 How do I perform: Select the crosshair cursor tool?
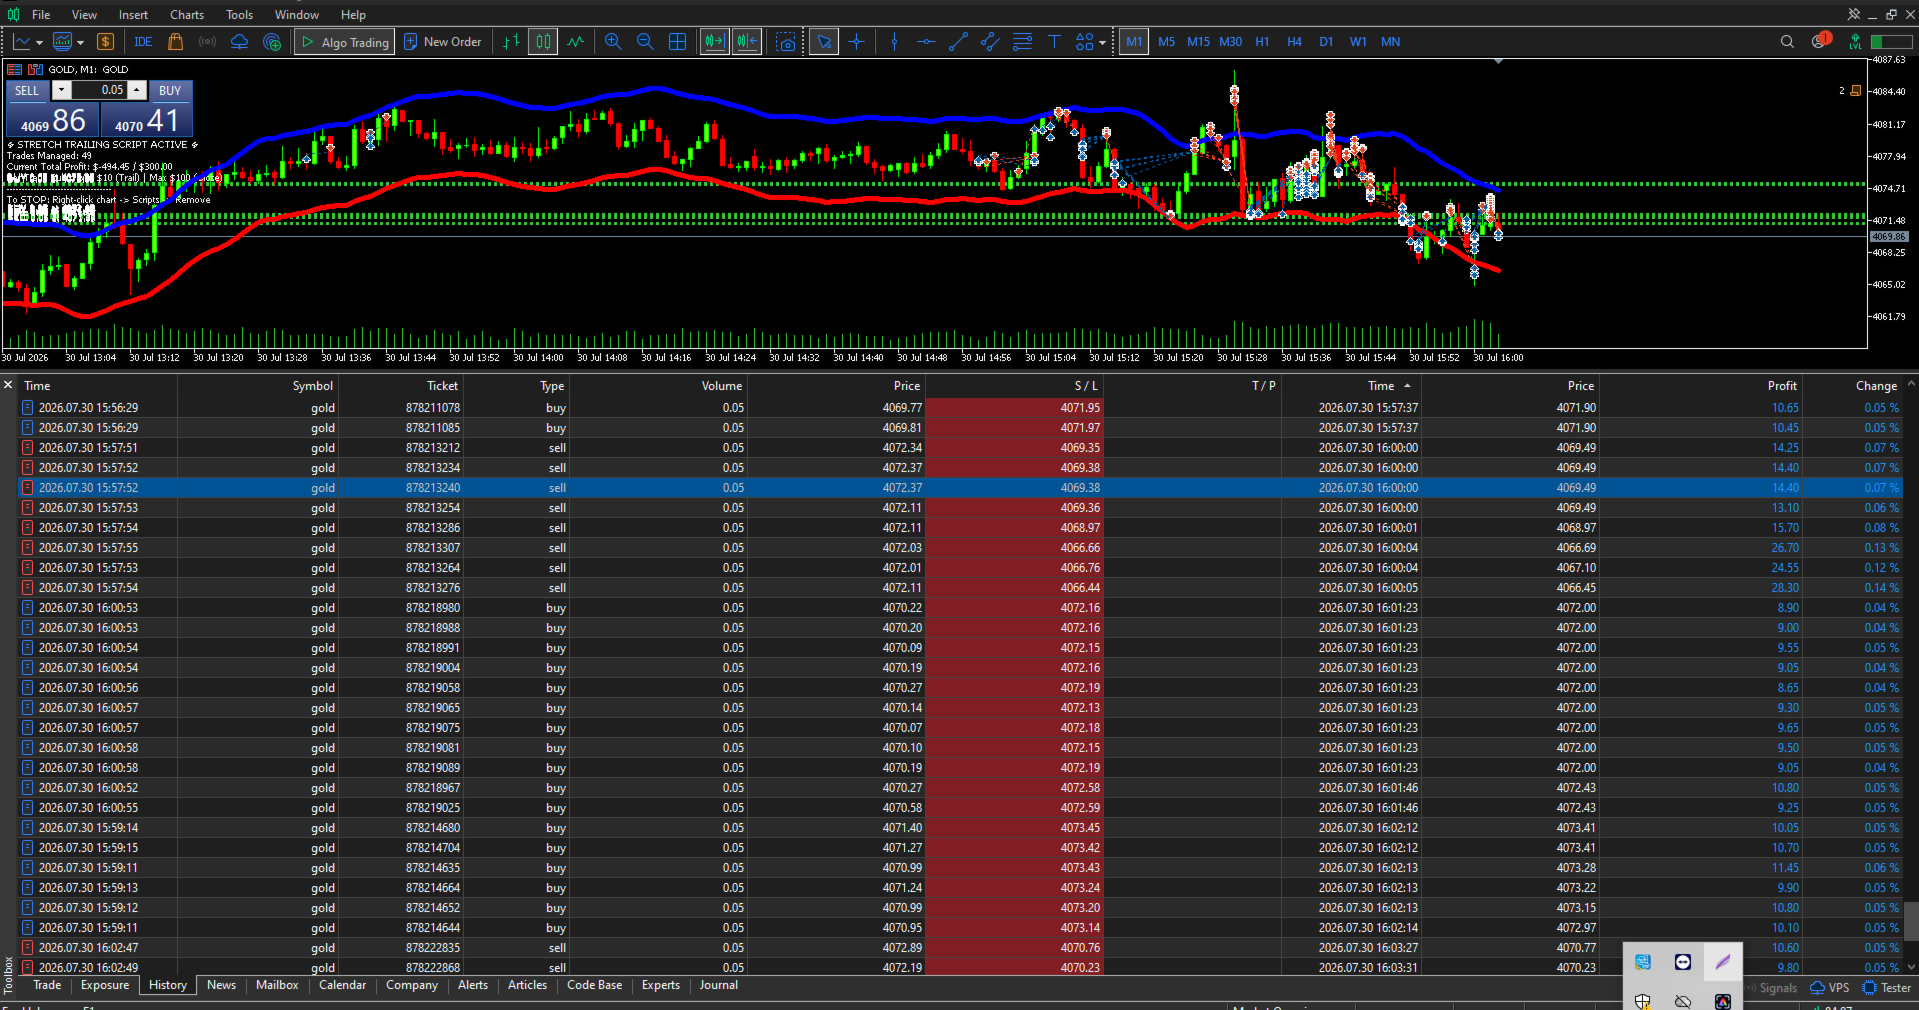pyautogui.click(x=857, y=42)
